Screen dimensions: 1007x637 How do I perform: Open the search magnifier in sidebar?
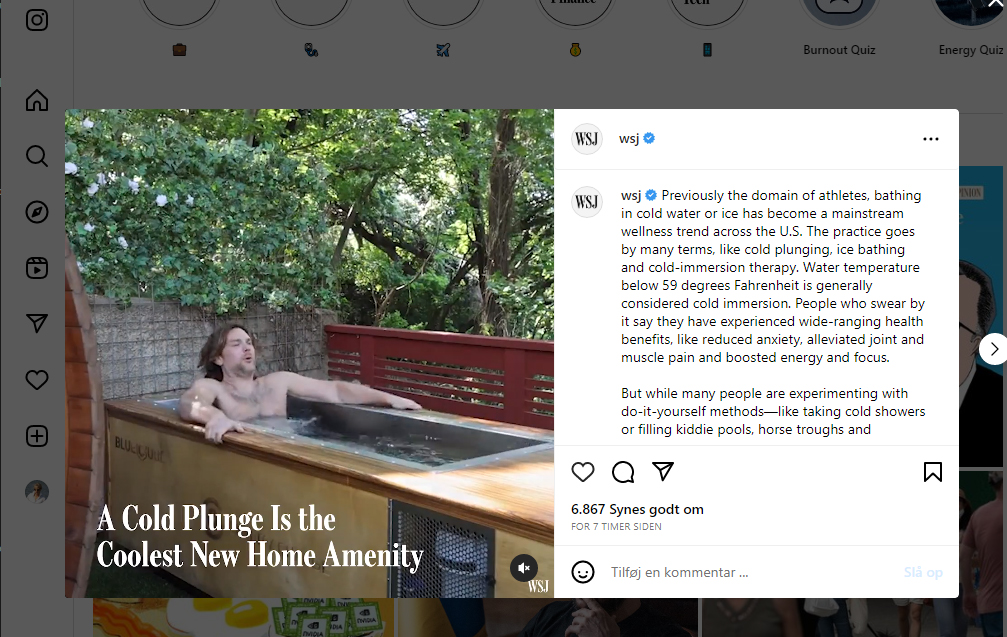[x=37, y=156]
